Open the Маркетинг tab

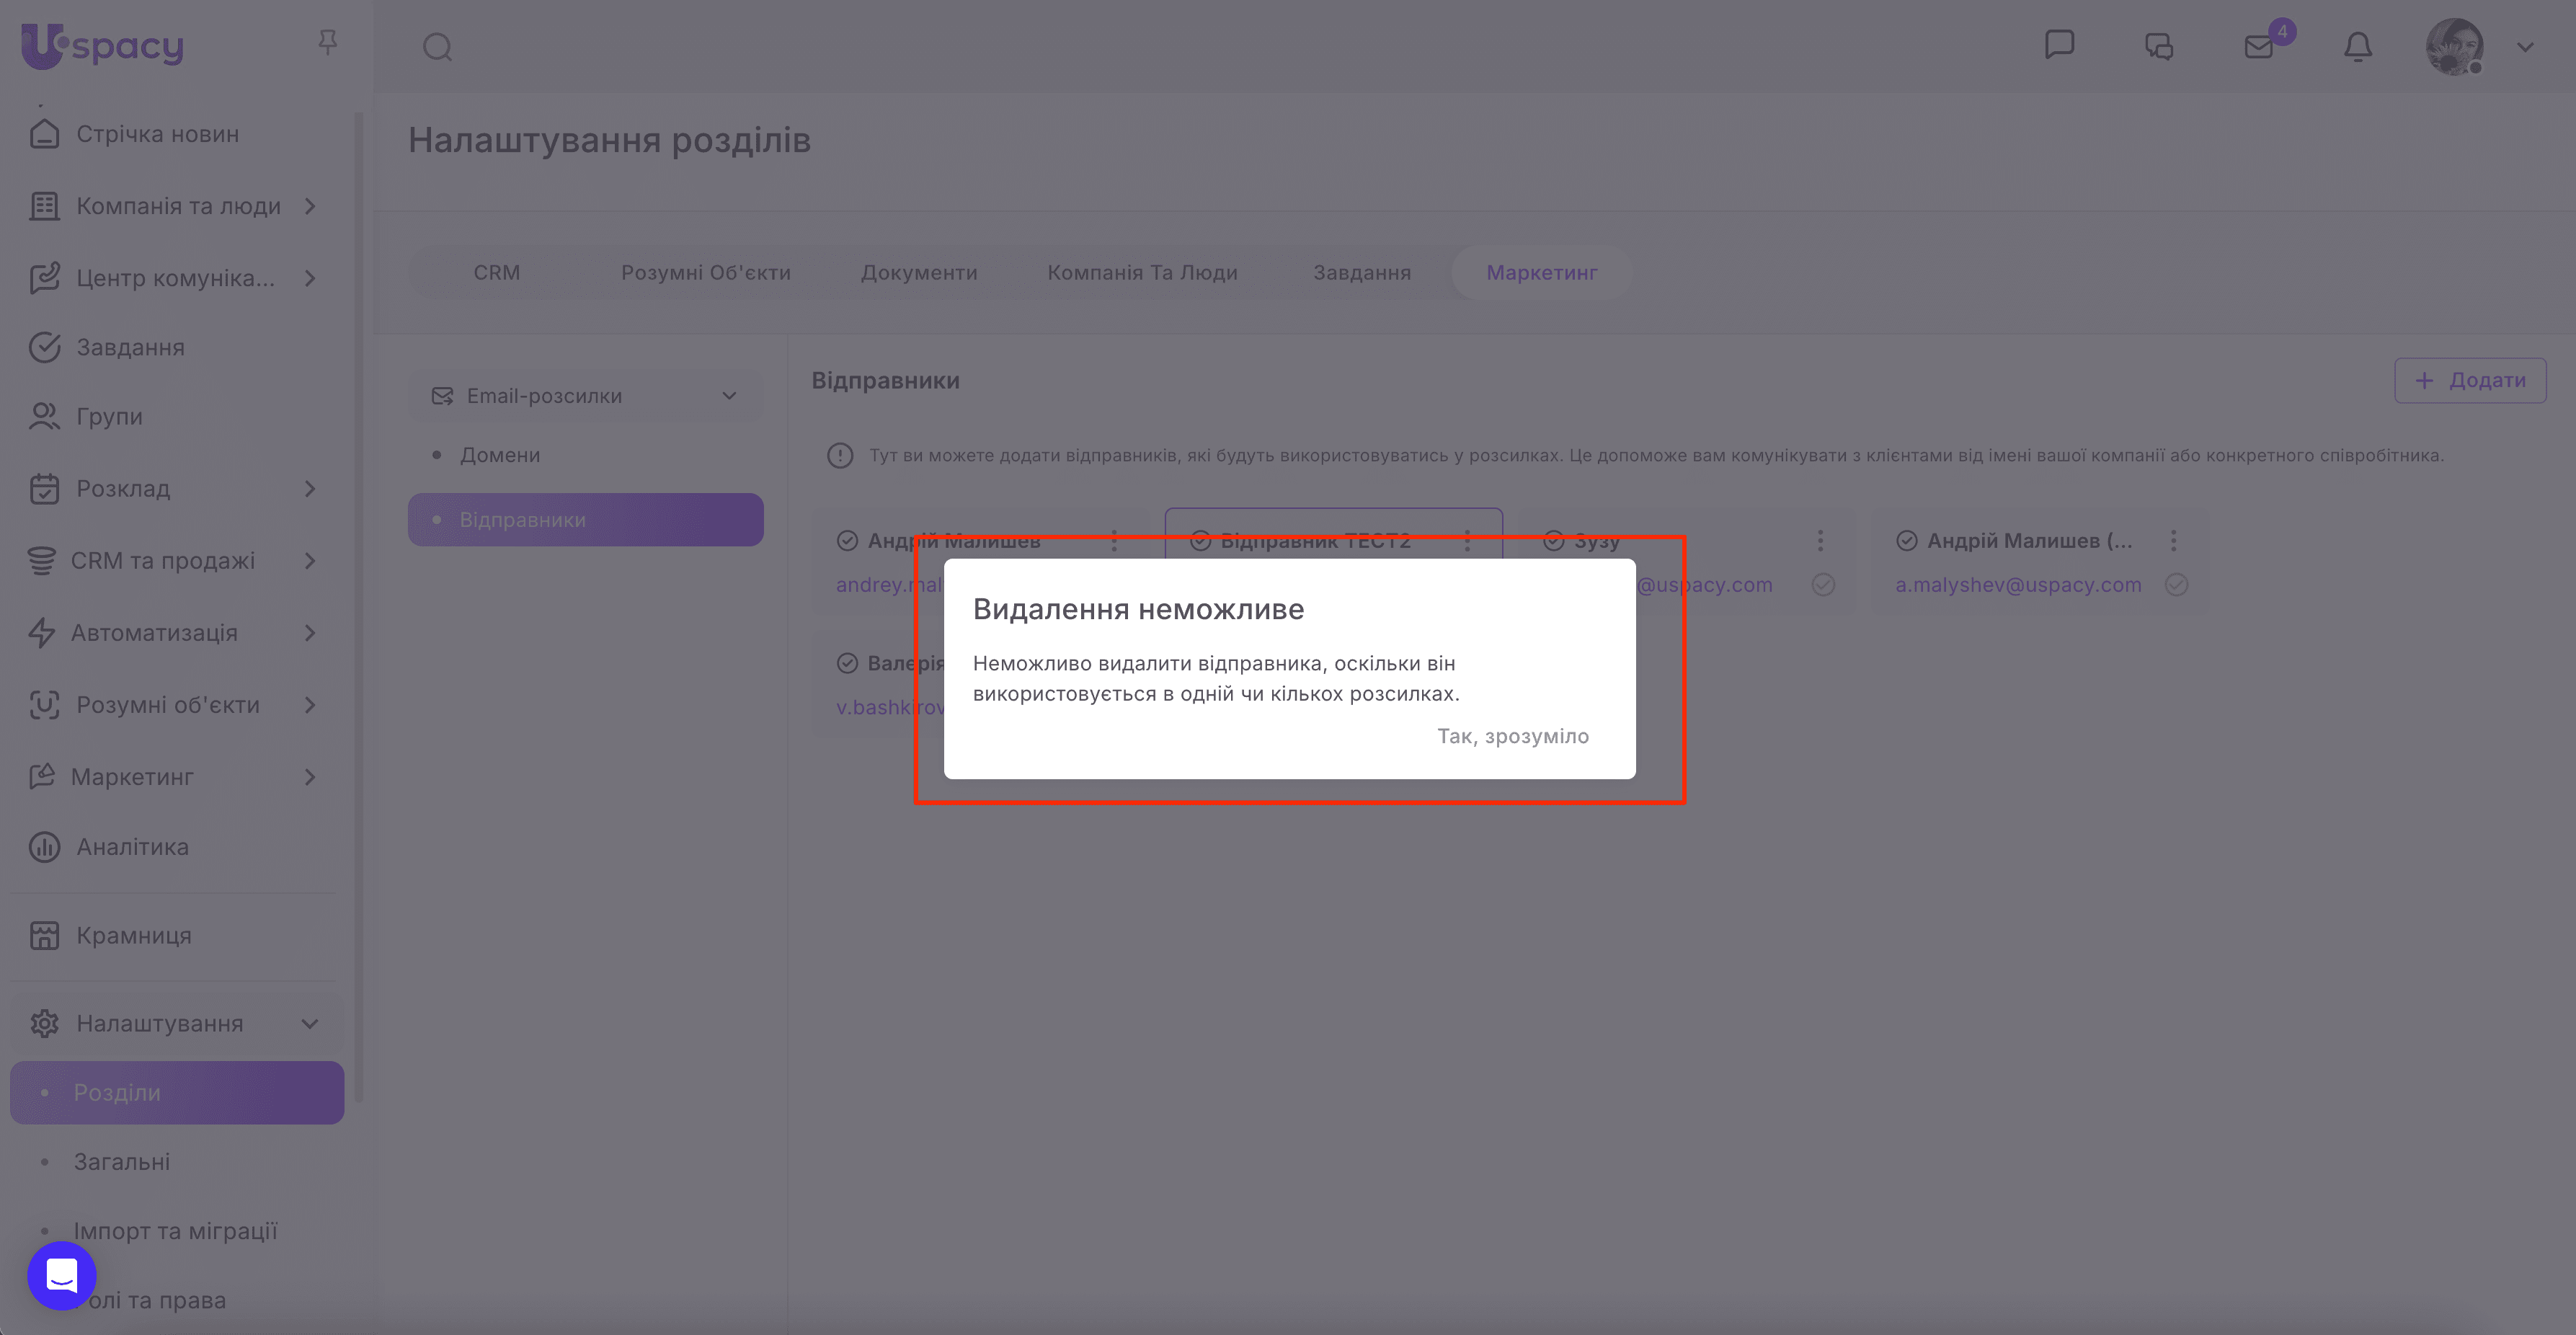pos(1541,272)
